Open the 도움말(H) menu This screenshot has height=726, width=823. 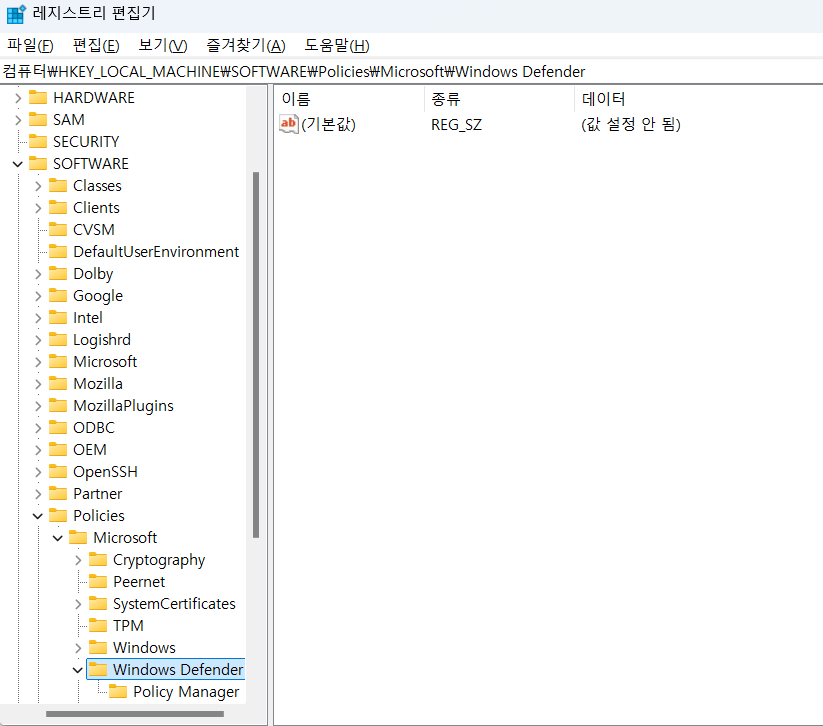click(336, 46)
